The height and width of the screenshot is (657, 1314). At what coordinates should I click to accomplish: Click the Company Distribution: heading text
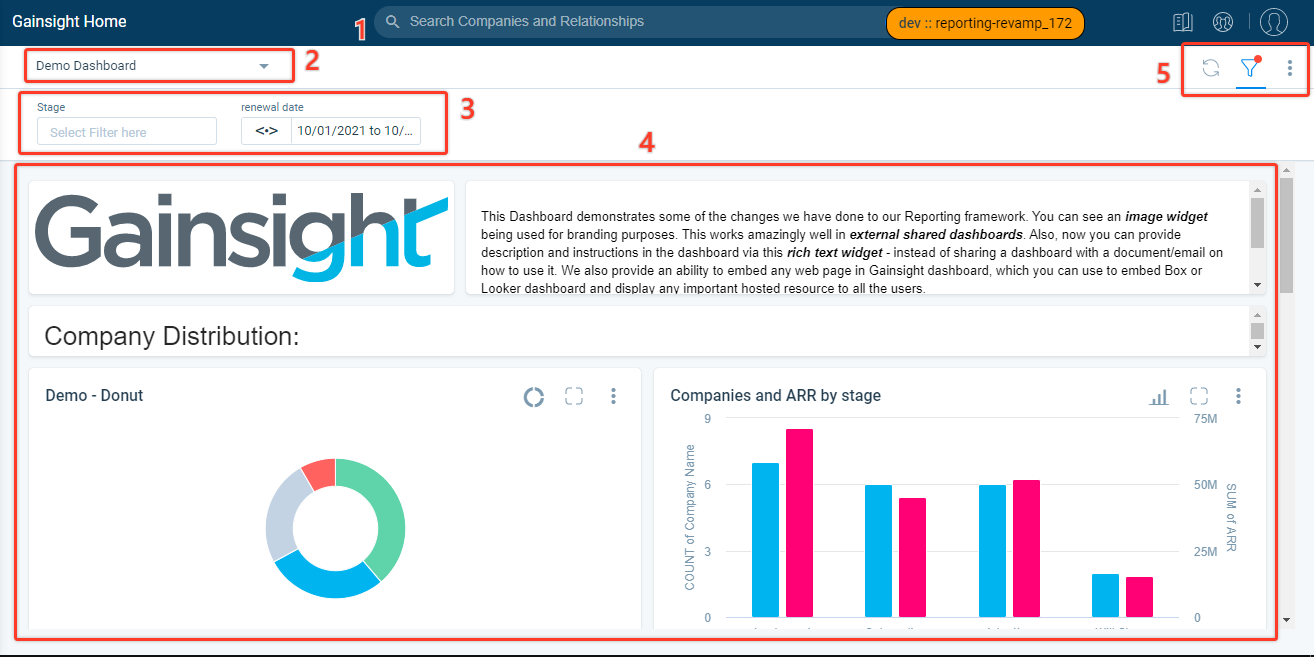(x=172, y=336)
